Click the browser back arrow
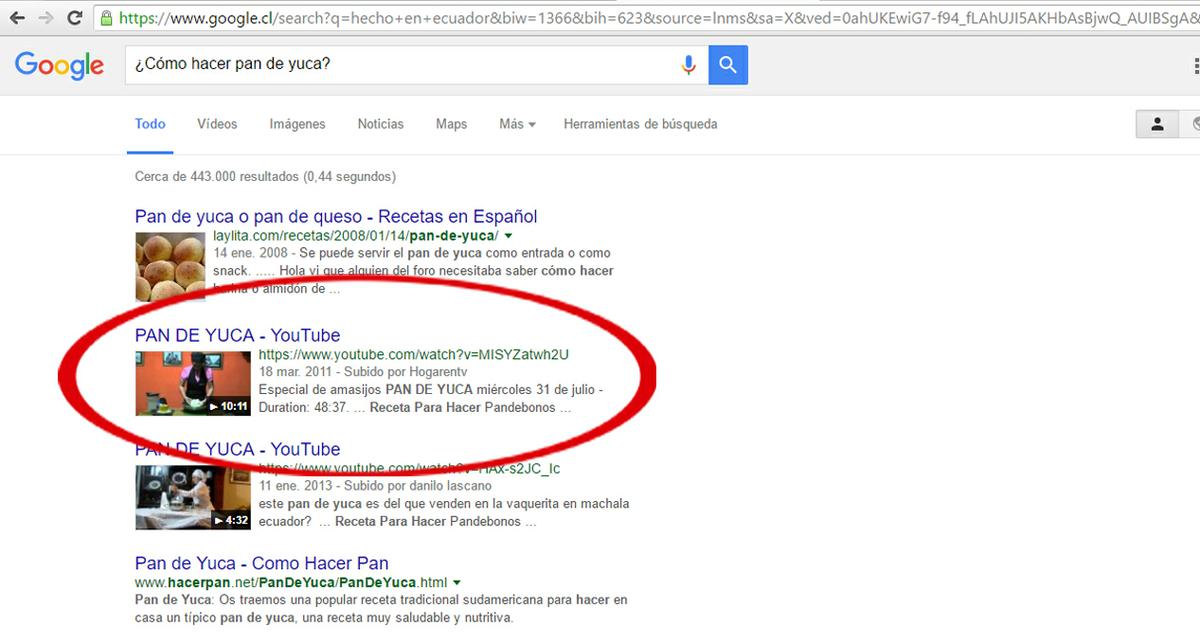The image size is (1200, 644). coord(17,18)
